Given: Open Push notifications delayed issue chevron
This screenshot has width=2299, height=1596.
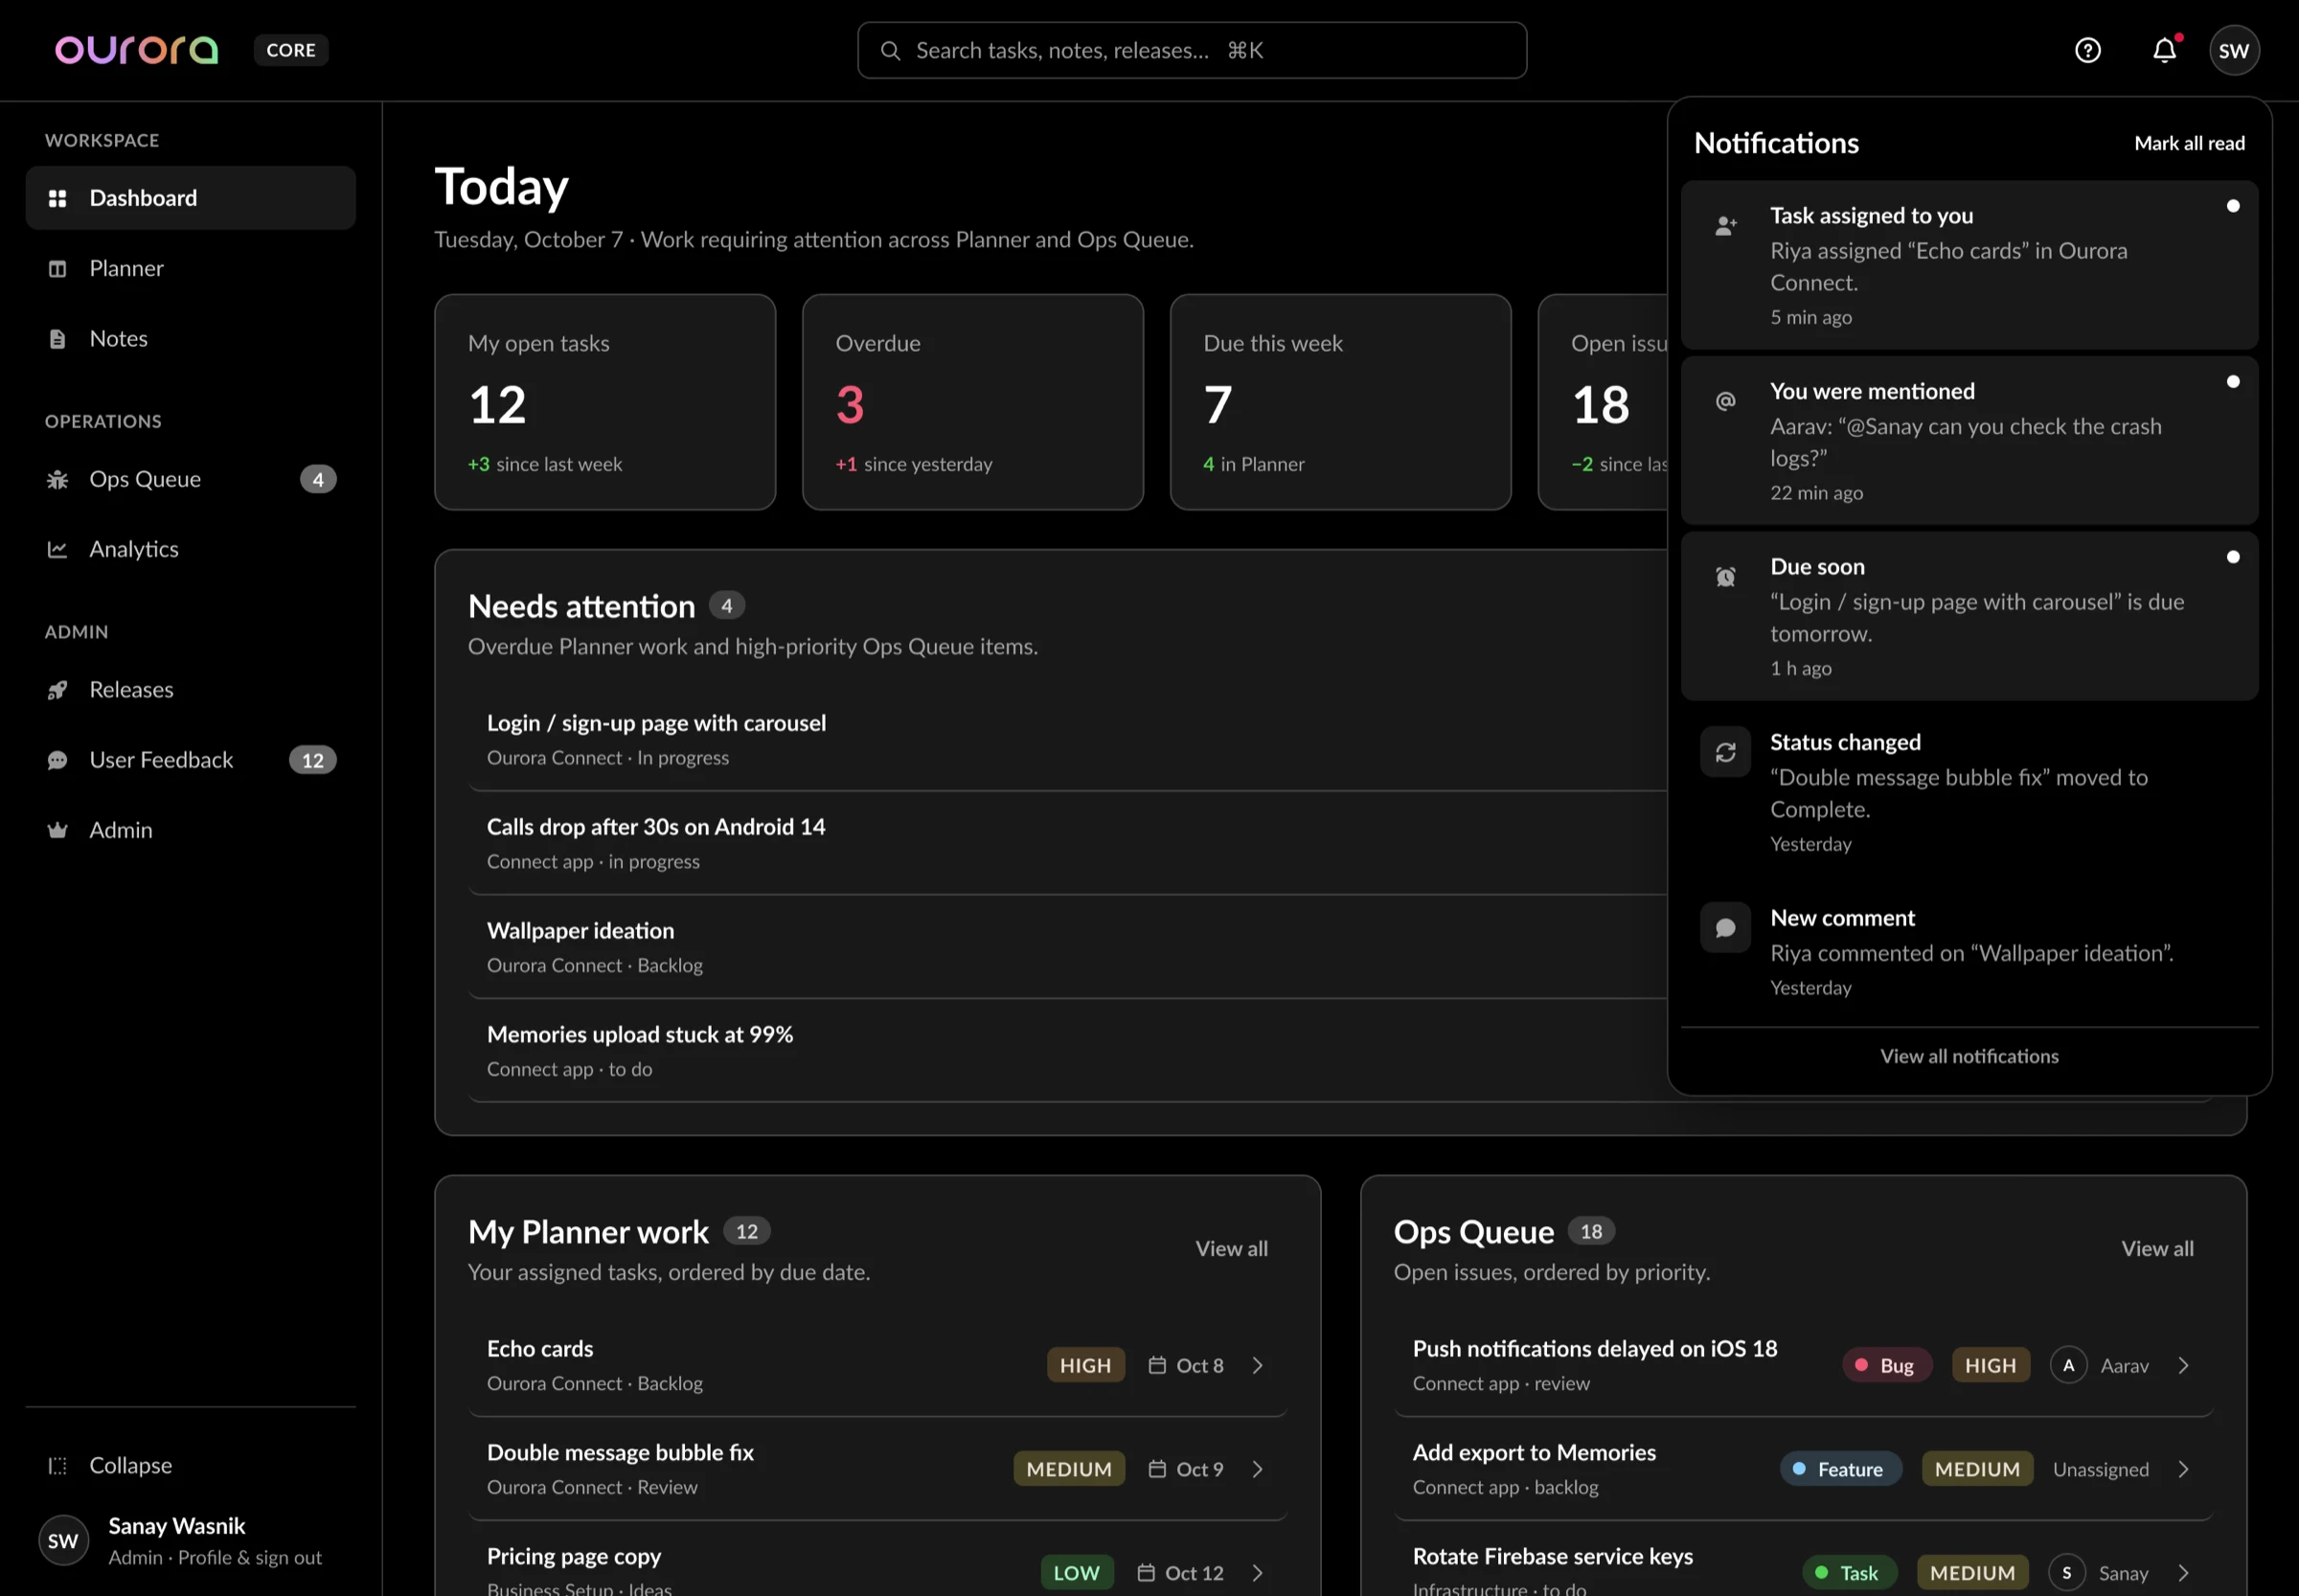Looking at the screenshot, I should point(2184,1365).
